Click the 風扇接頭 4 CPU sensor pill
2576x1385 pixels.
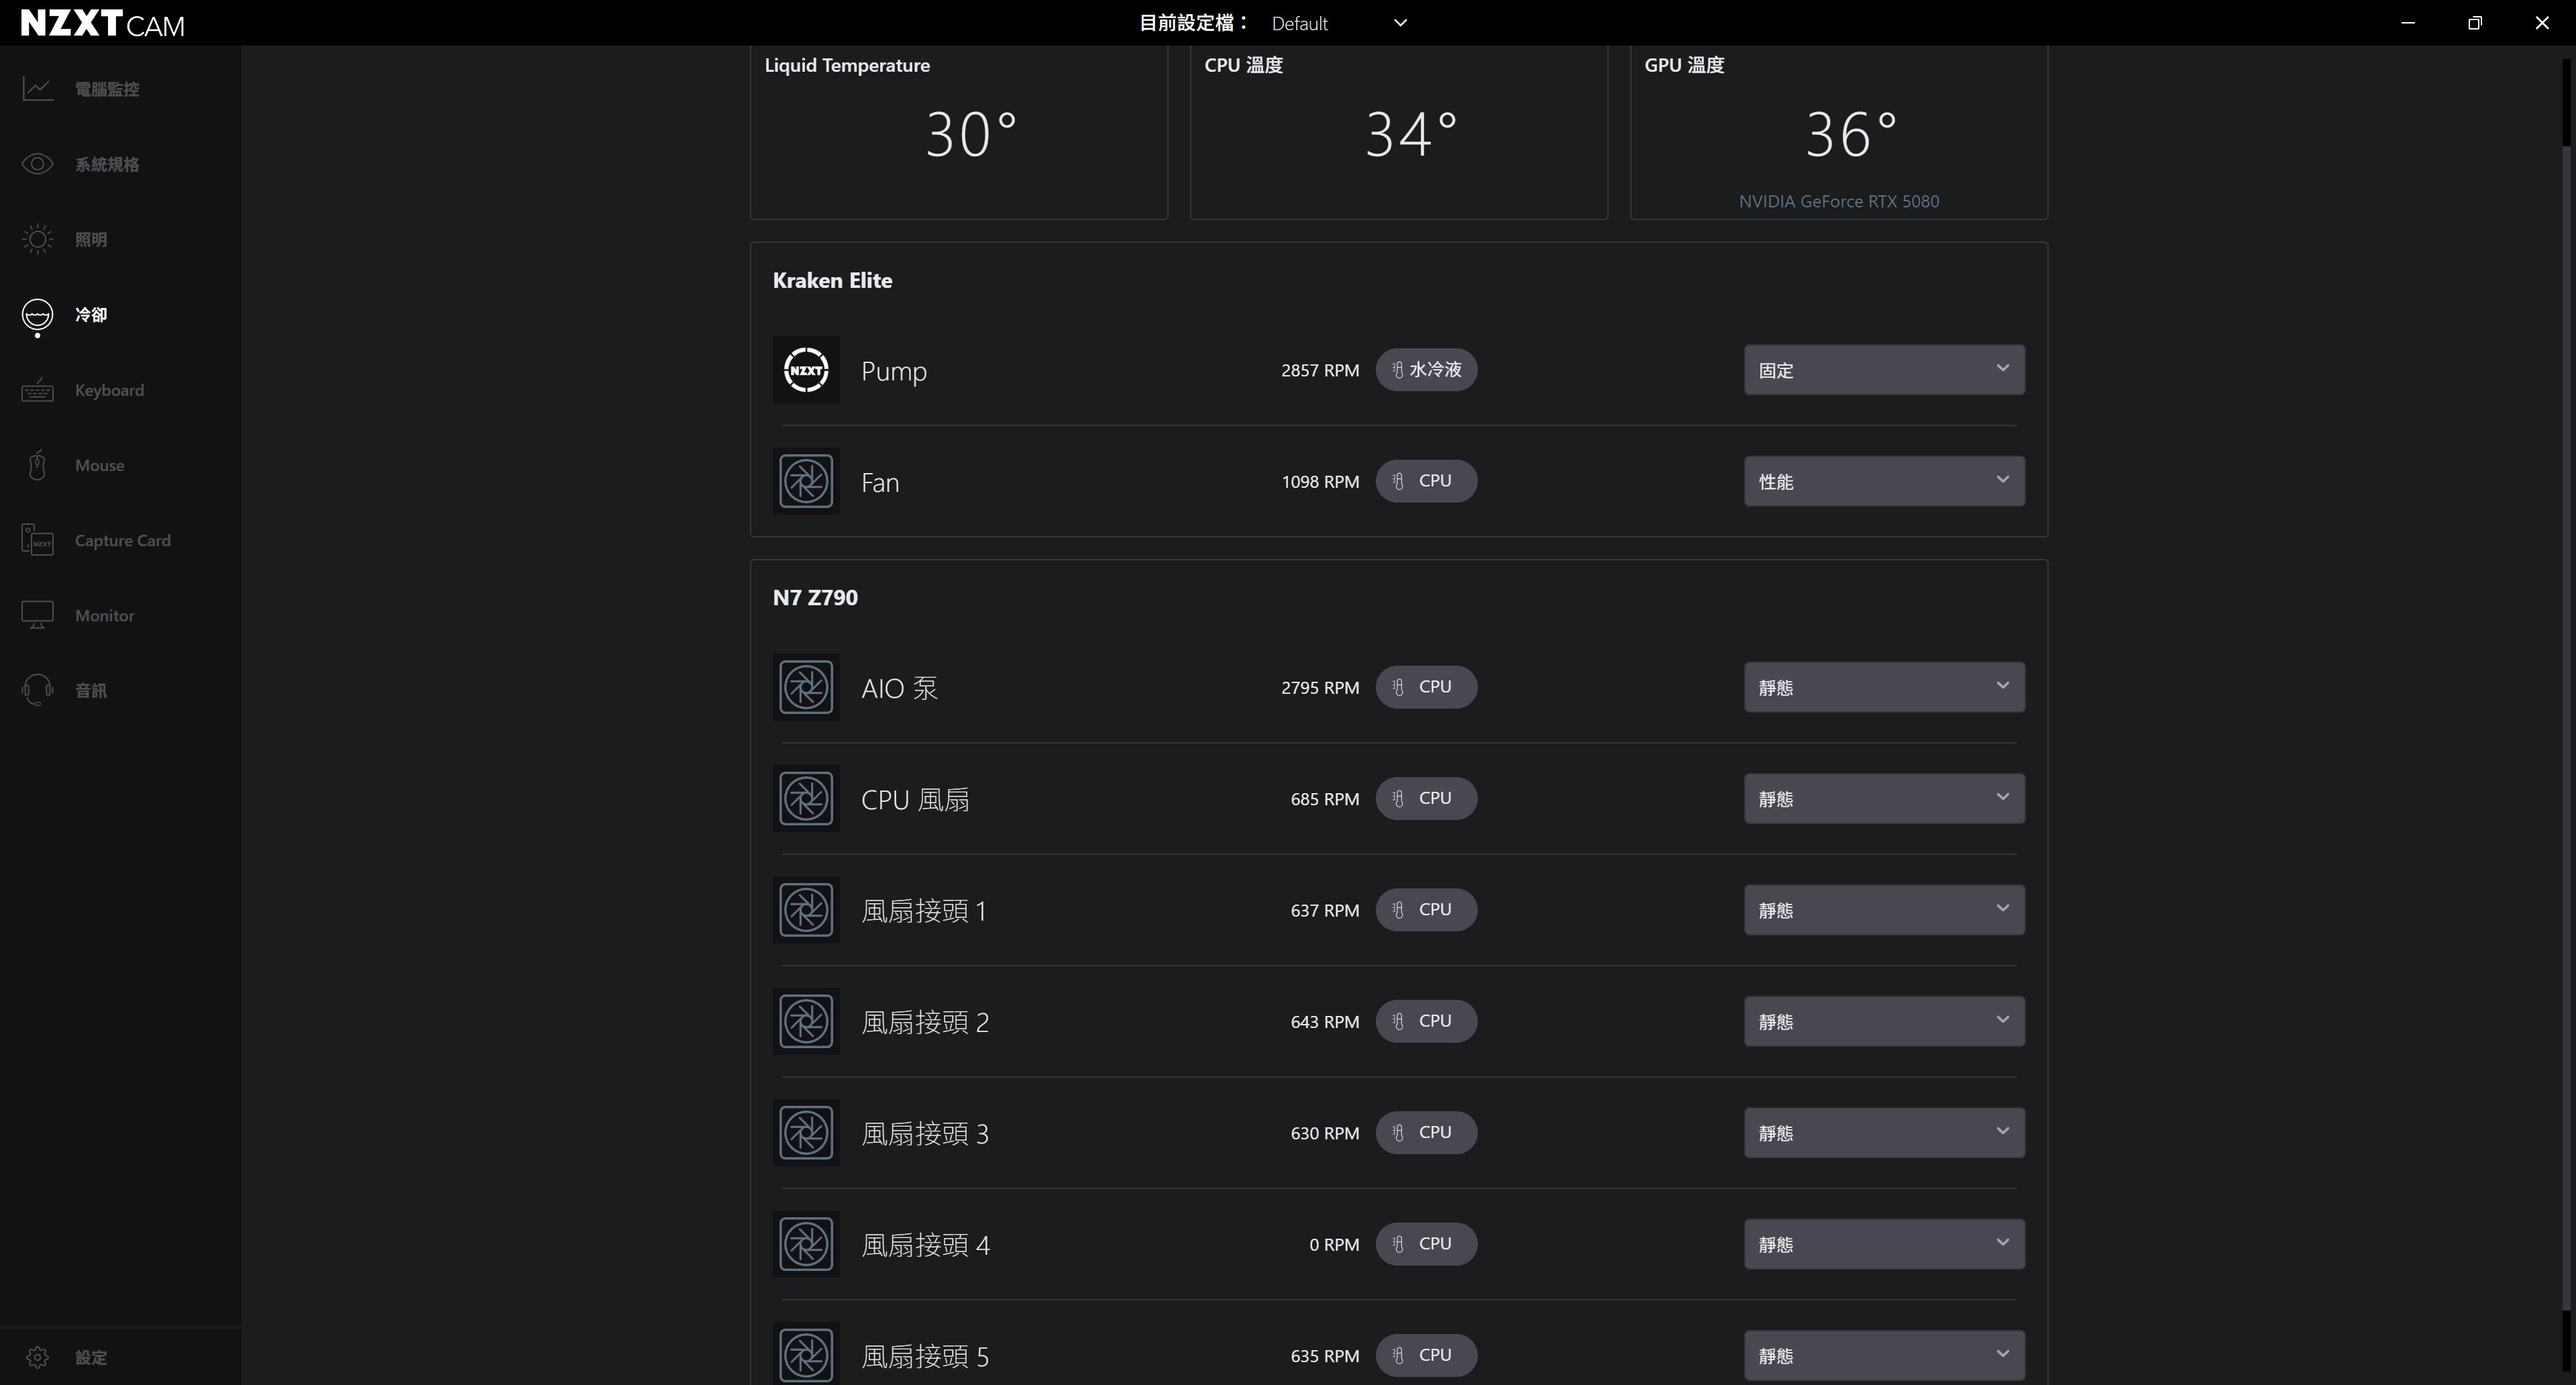click(1426, 1244)
